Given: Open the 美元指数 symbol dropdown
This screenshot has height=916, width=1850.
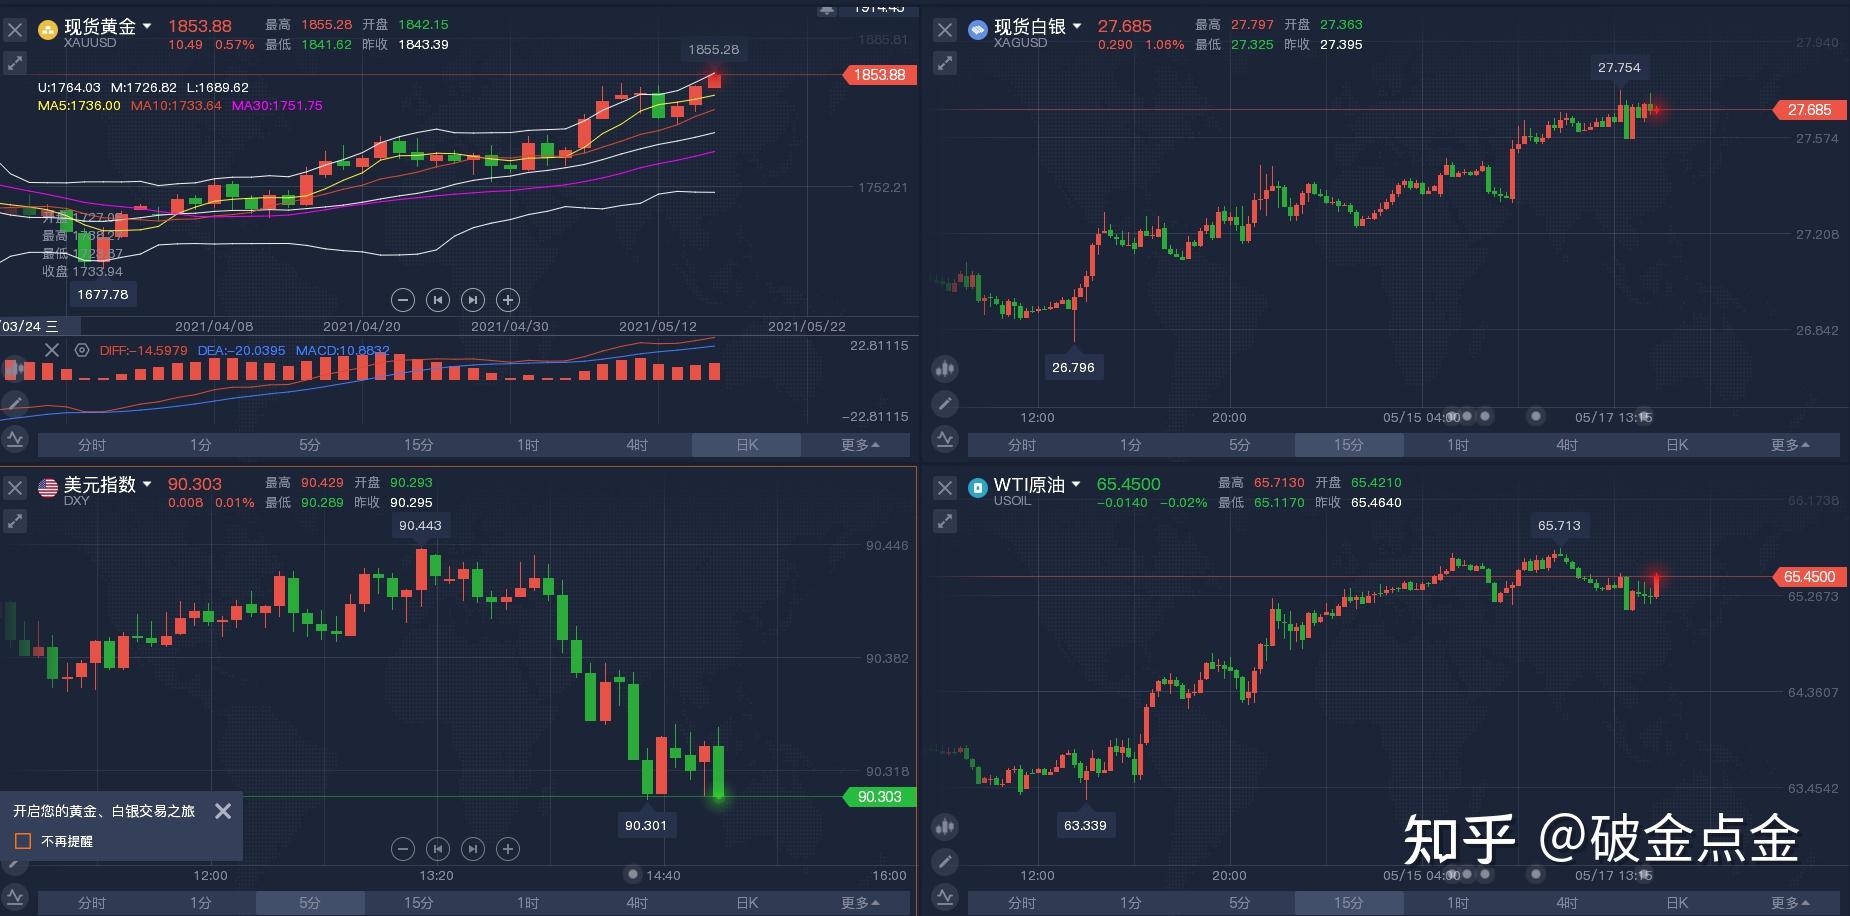Looking at the screenshot, I should [x=147, y=484].
